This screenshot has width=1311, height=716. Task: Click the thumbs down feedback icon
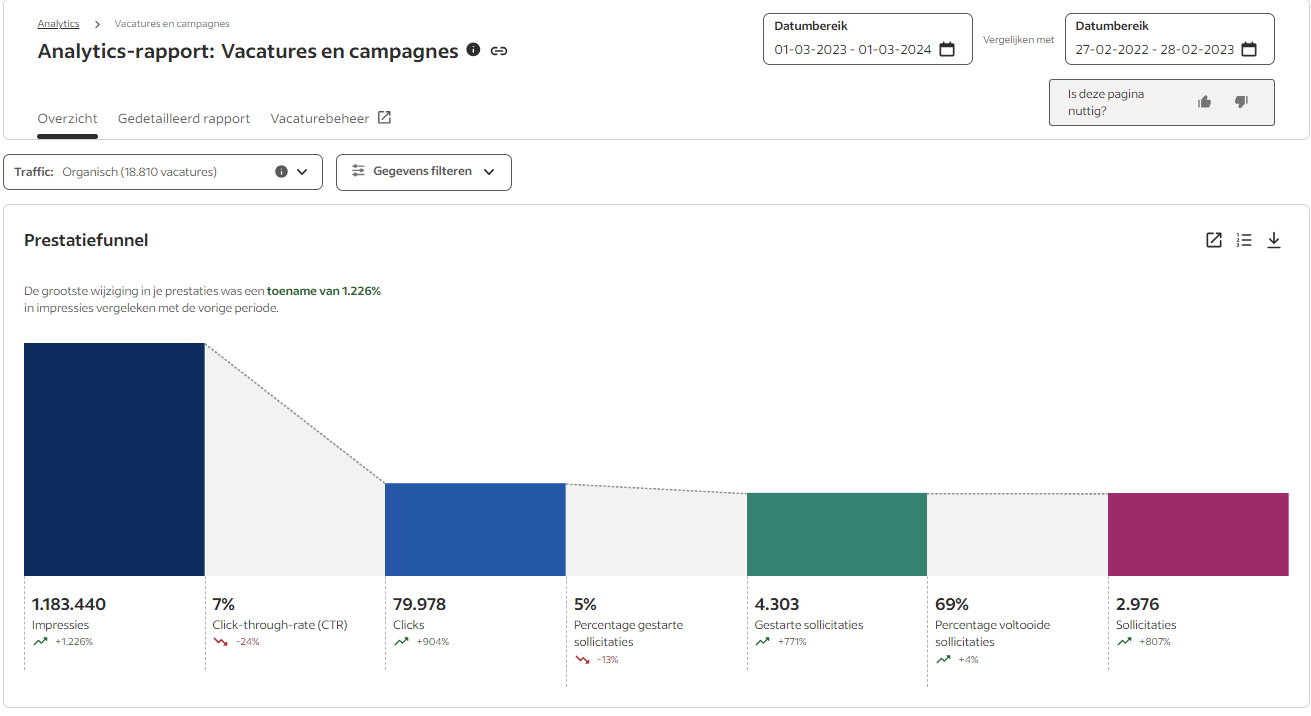coord(1241,102)
